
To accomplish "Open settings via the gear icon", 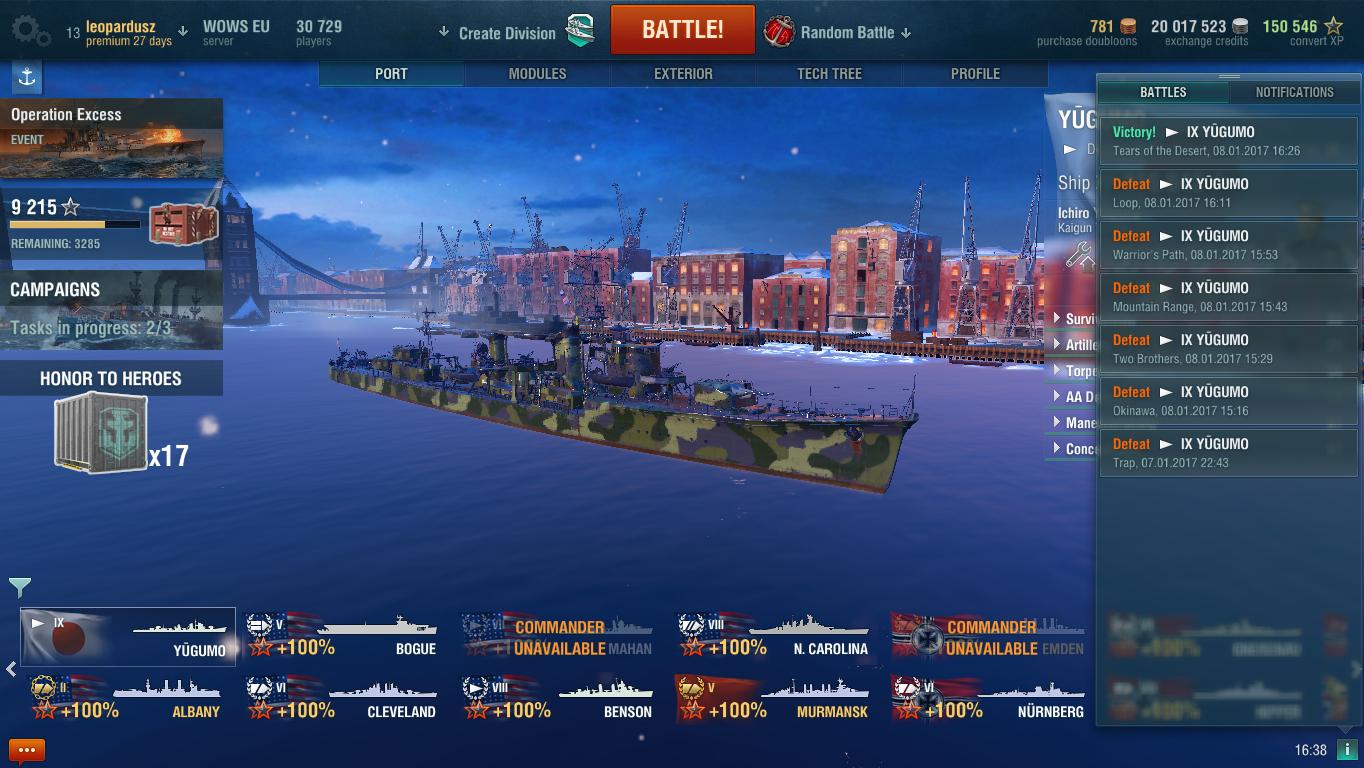I will point(31,31).
